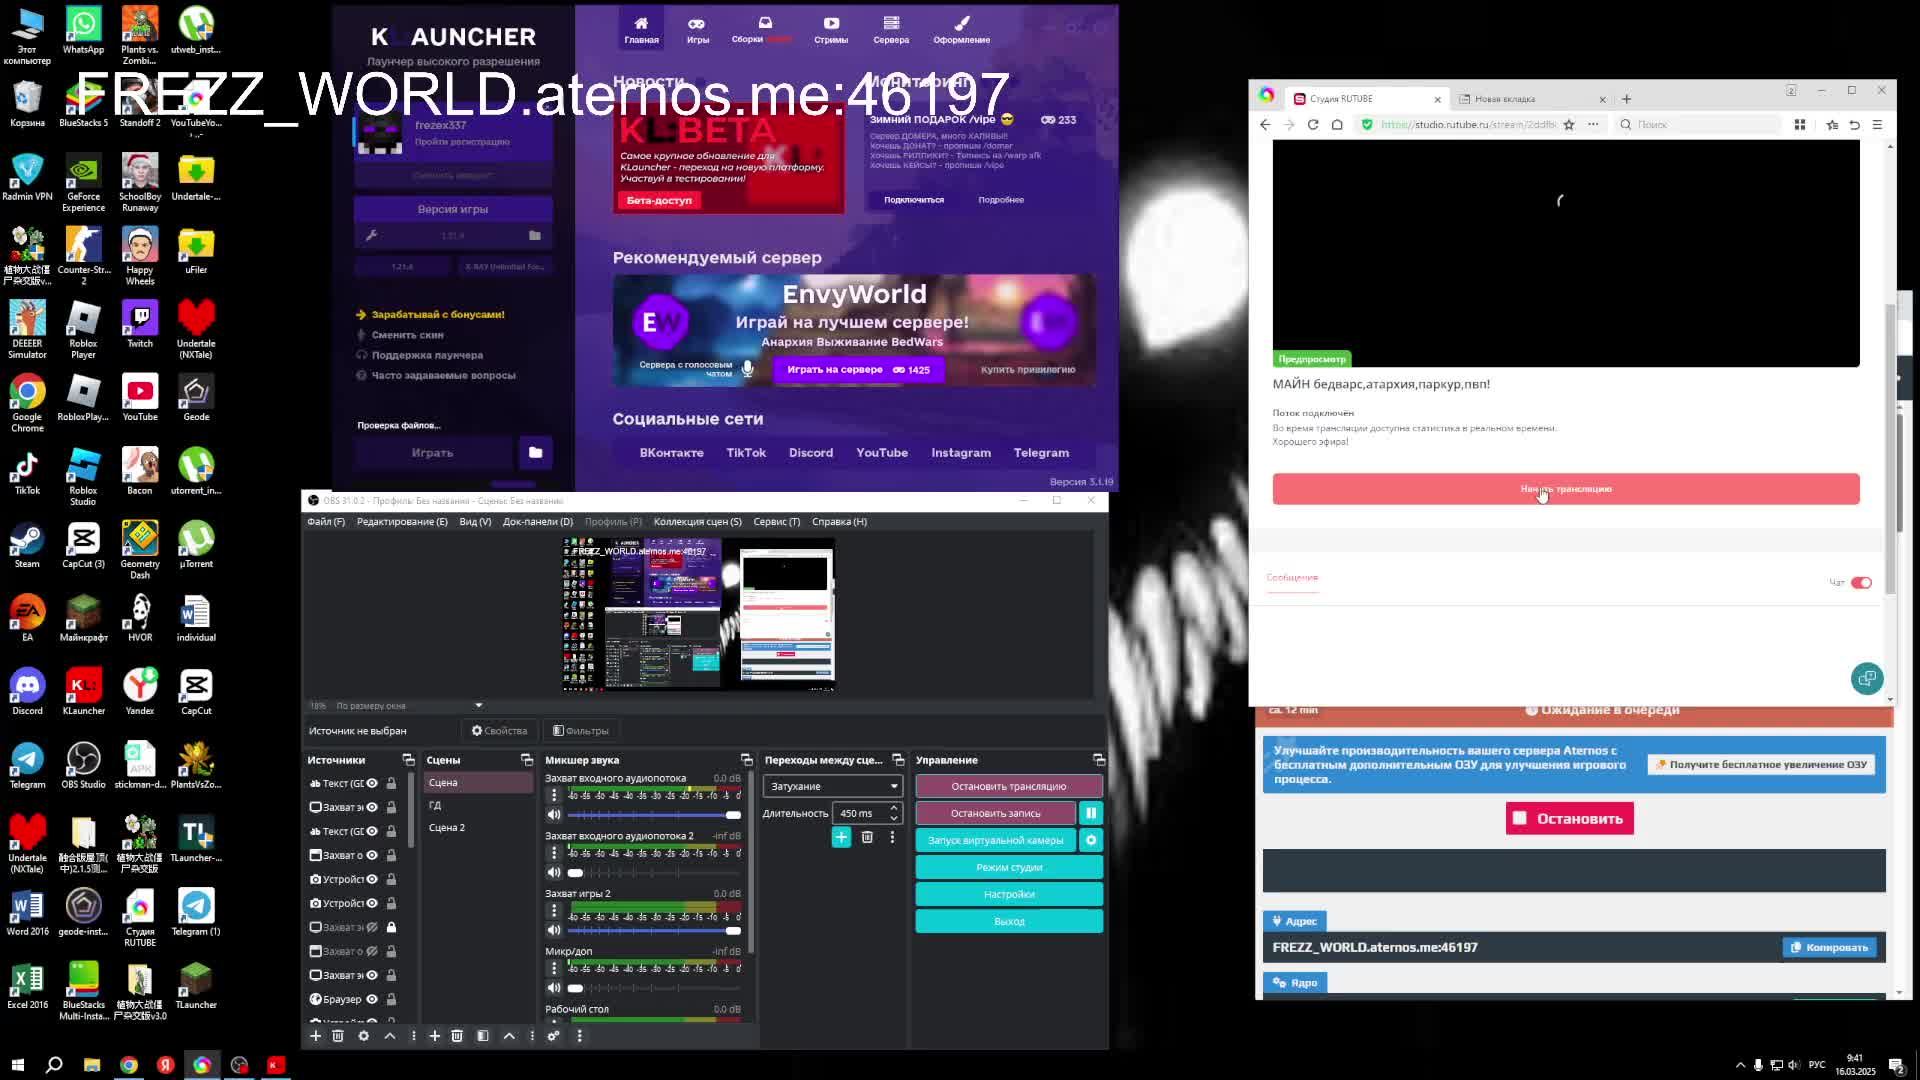This screenshot has width=1920, height=1080.
Task: Expand the preview scaling dropdown
Action: (478, 706)
